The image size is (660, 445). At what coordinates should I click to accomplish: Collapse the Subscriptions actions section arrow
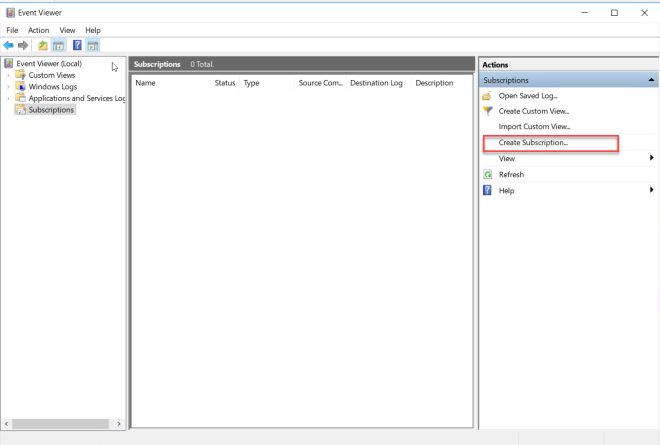point(651,80)
